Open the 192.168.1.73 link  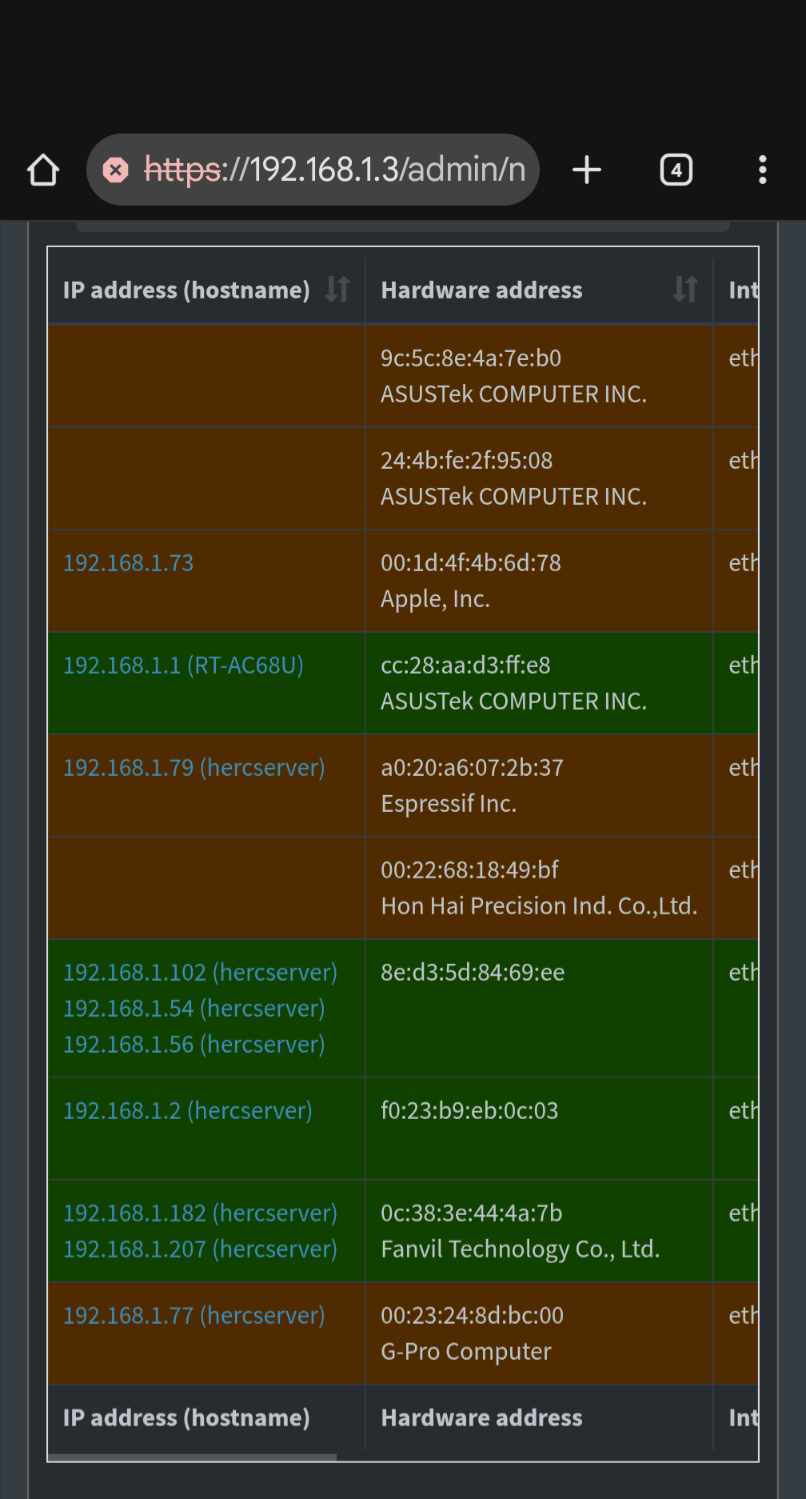click(x=128, y=563)
